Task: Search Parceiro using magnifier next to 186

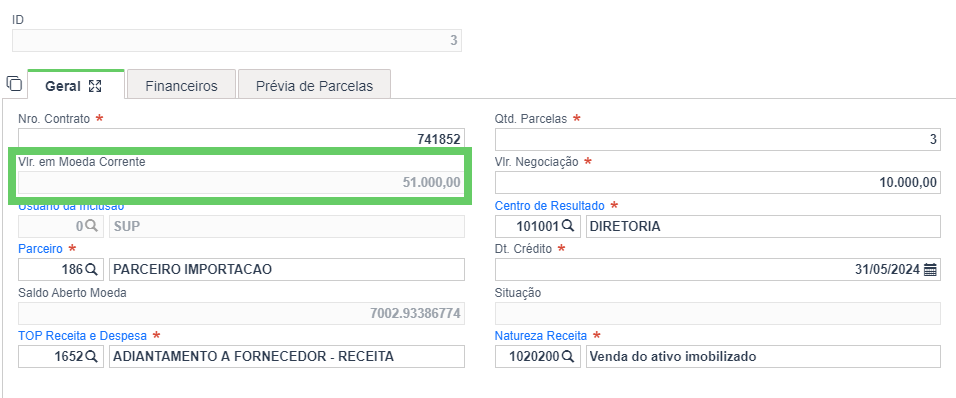Action: coord(91,269)
